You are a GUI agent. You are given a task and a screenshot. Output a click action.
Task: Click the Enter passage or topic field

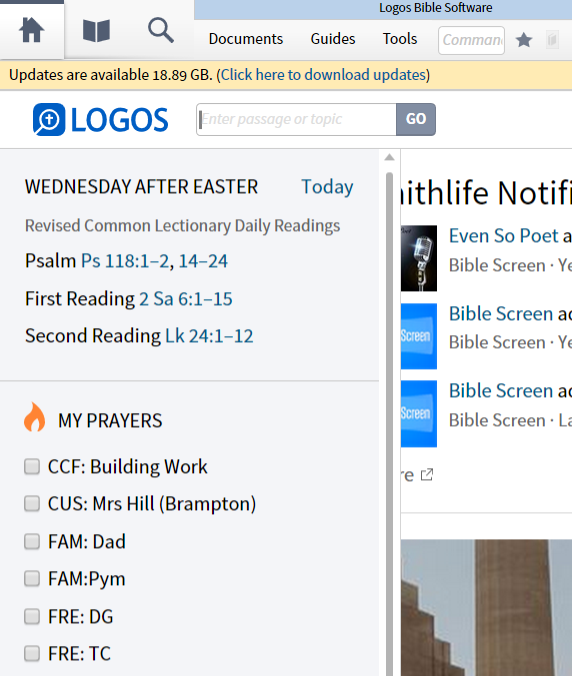(297, 119)
